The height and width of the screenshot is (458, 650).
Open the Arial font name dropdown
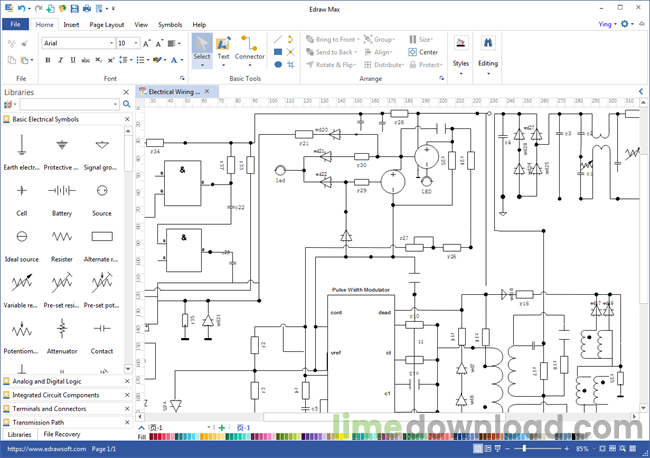click(112, 43)
